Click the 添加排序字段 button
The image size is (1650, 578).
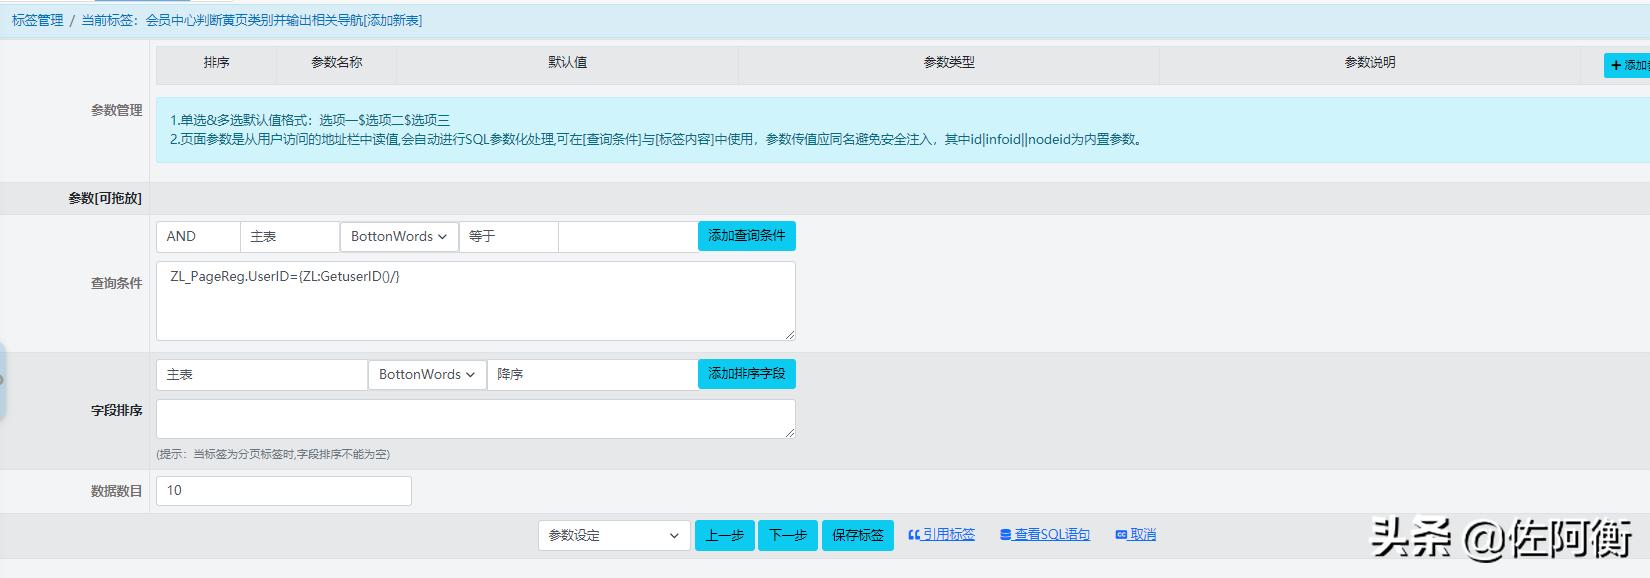coord(747,374)
